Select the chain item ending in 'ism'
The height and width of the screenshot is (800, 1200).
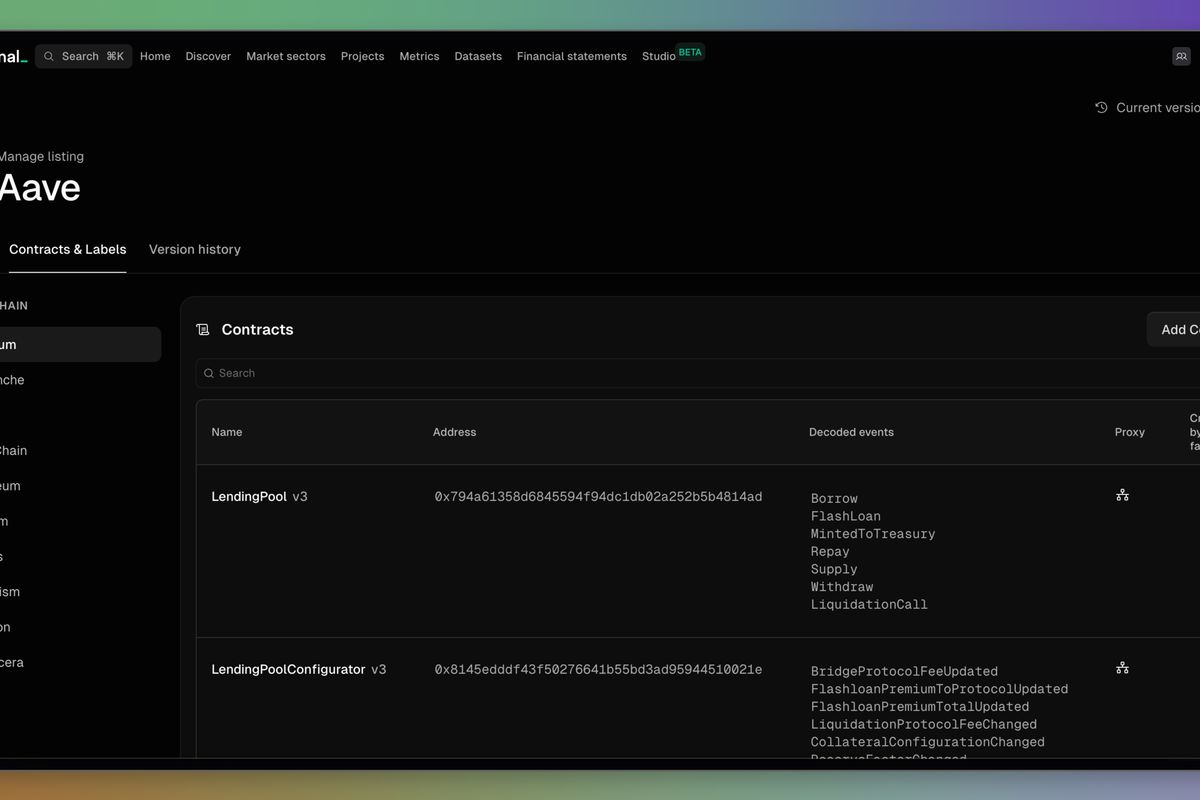[x=10, y=592]
